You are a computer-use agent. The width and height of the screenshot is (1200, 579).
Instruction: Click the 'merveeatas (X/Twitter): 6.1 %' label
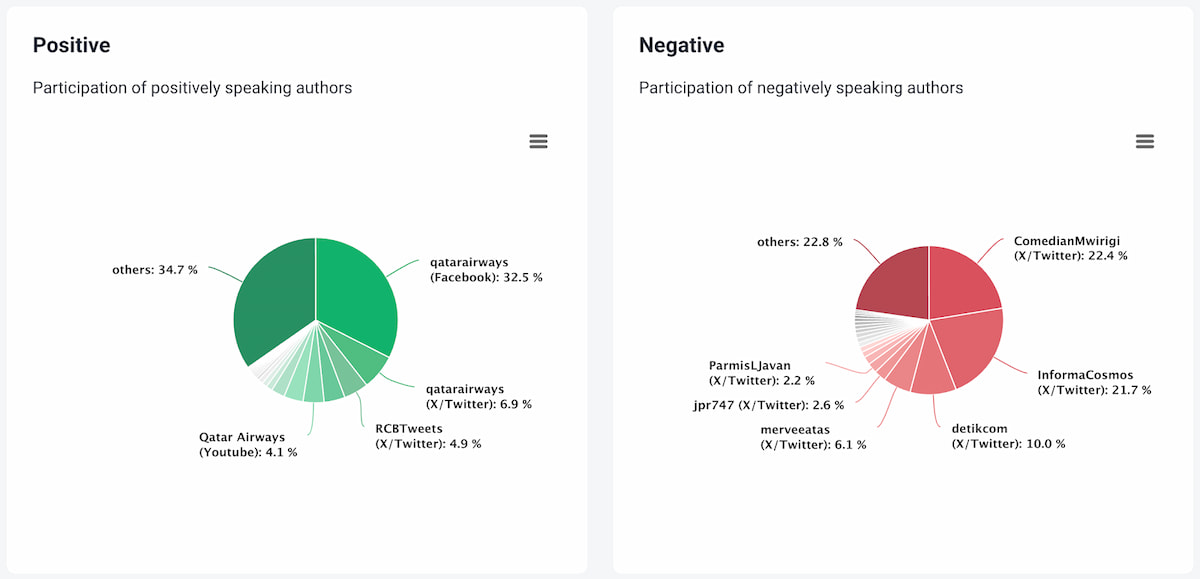click(813, 437)
